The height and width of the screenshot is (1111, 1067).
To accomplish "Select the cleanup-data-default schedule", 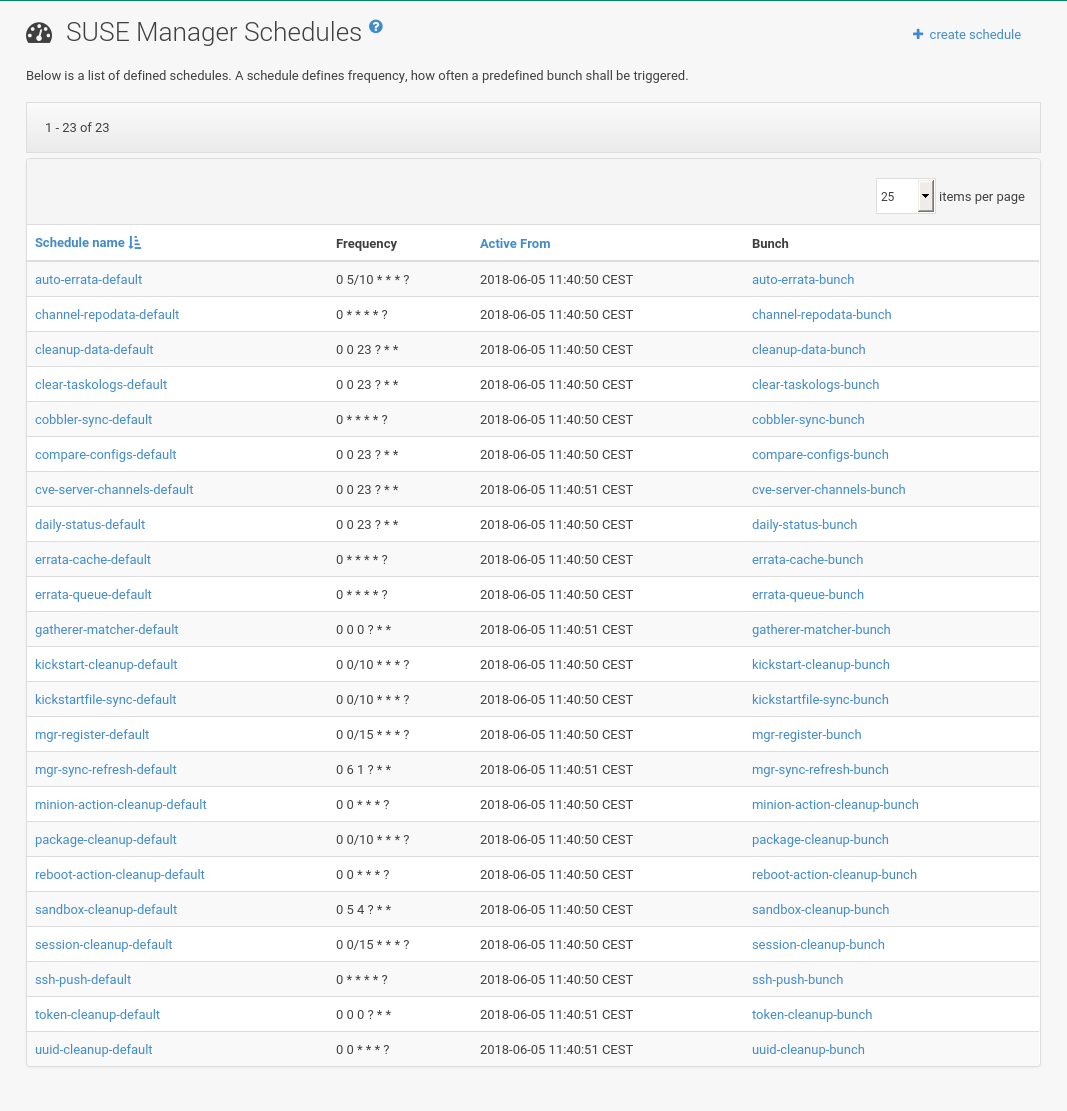I will (x=94, y=349).
